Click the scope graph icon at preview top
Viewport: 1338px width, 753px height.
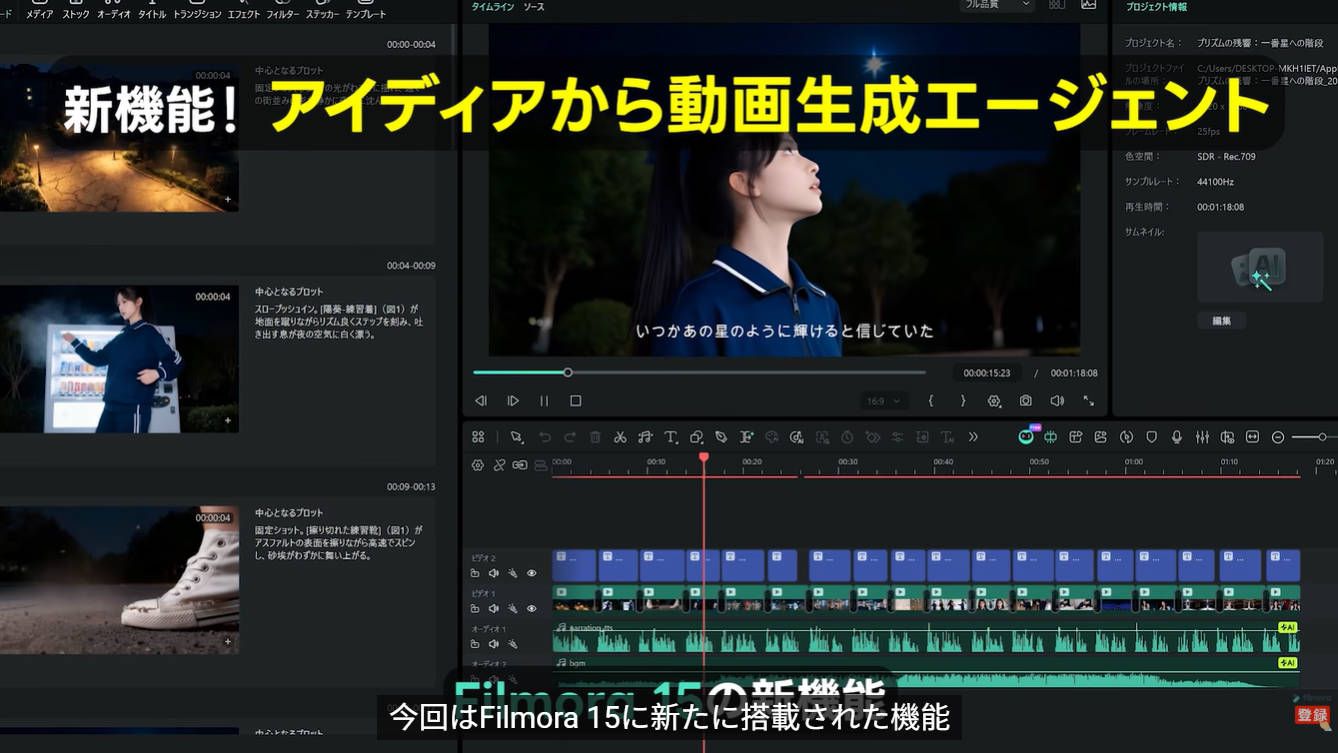click(1088, 5)
